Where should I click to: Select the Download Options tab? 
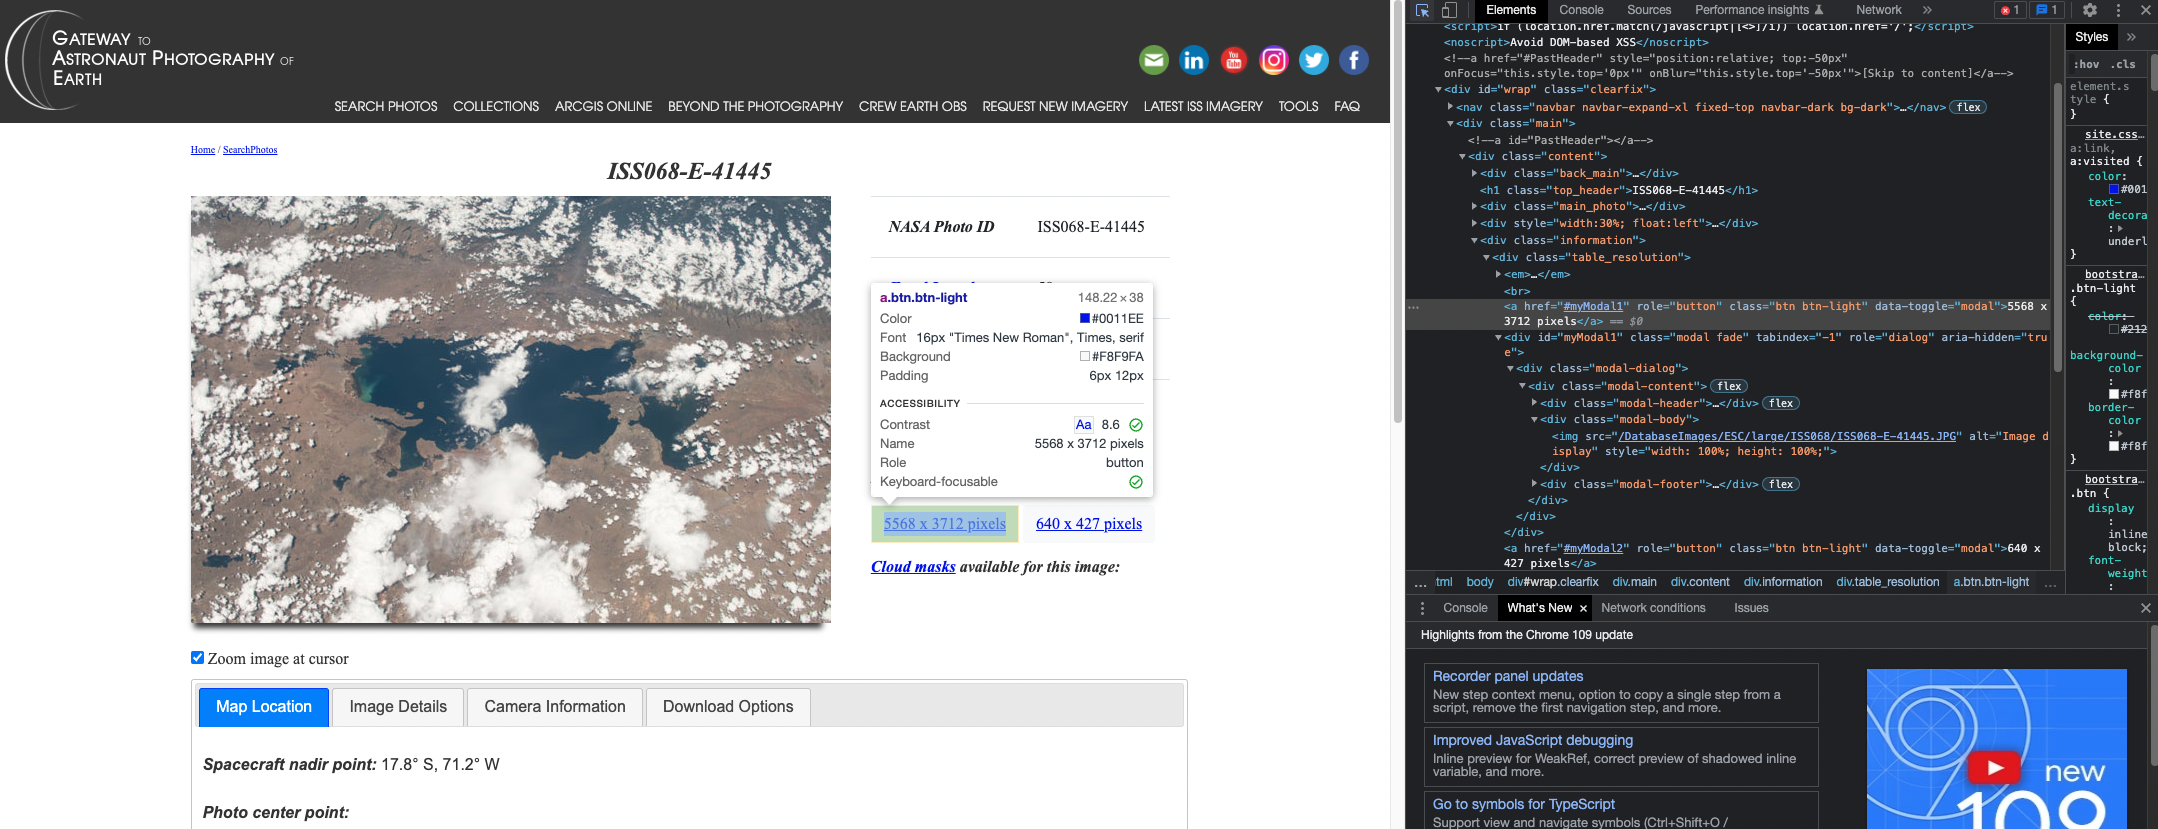coord(728,707)
